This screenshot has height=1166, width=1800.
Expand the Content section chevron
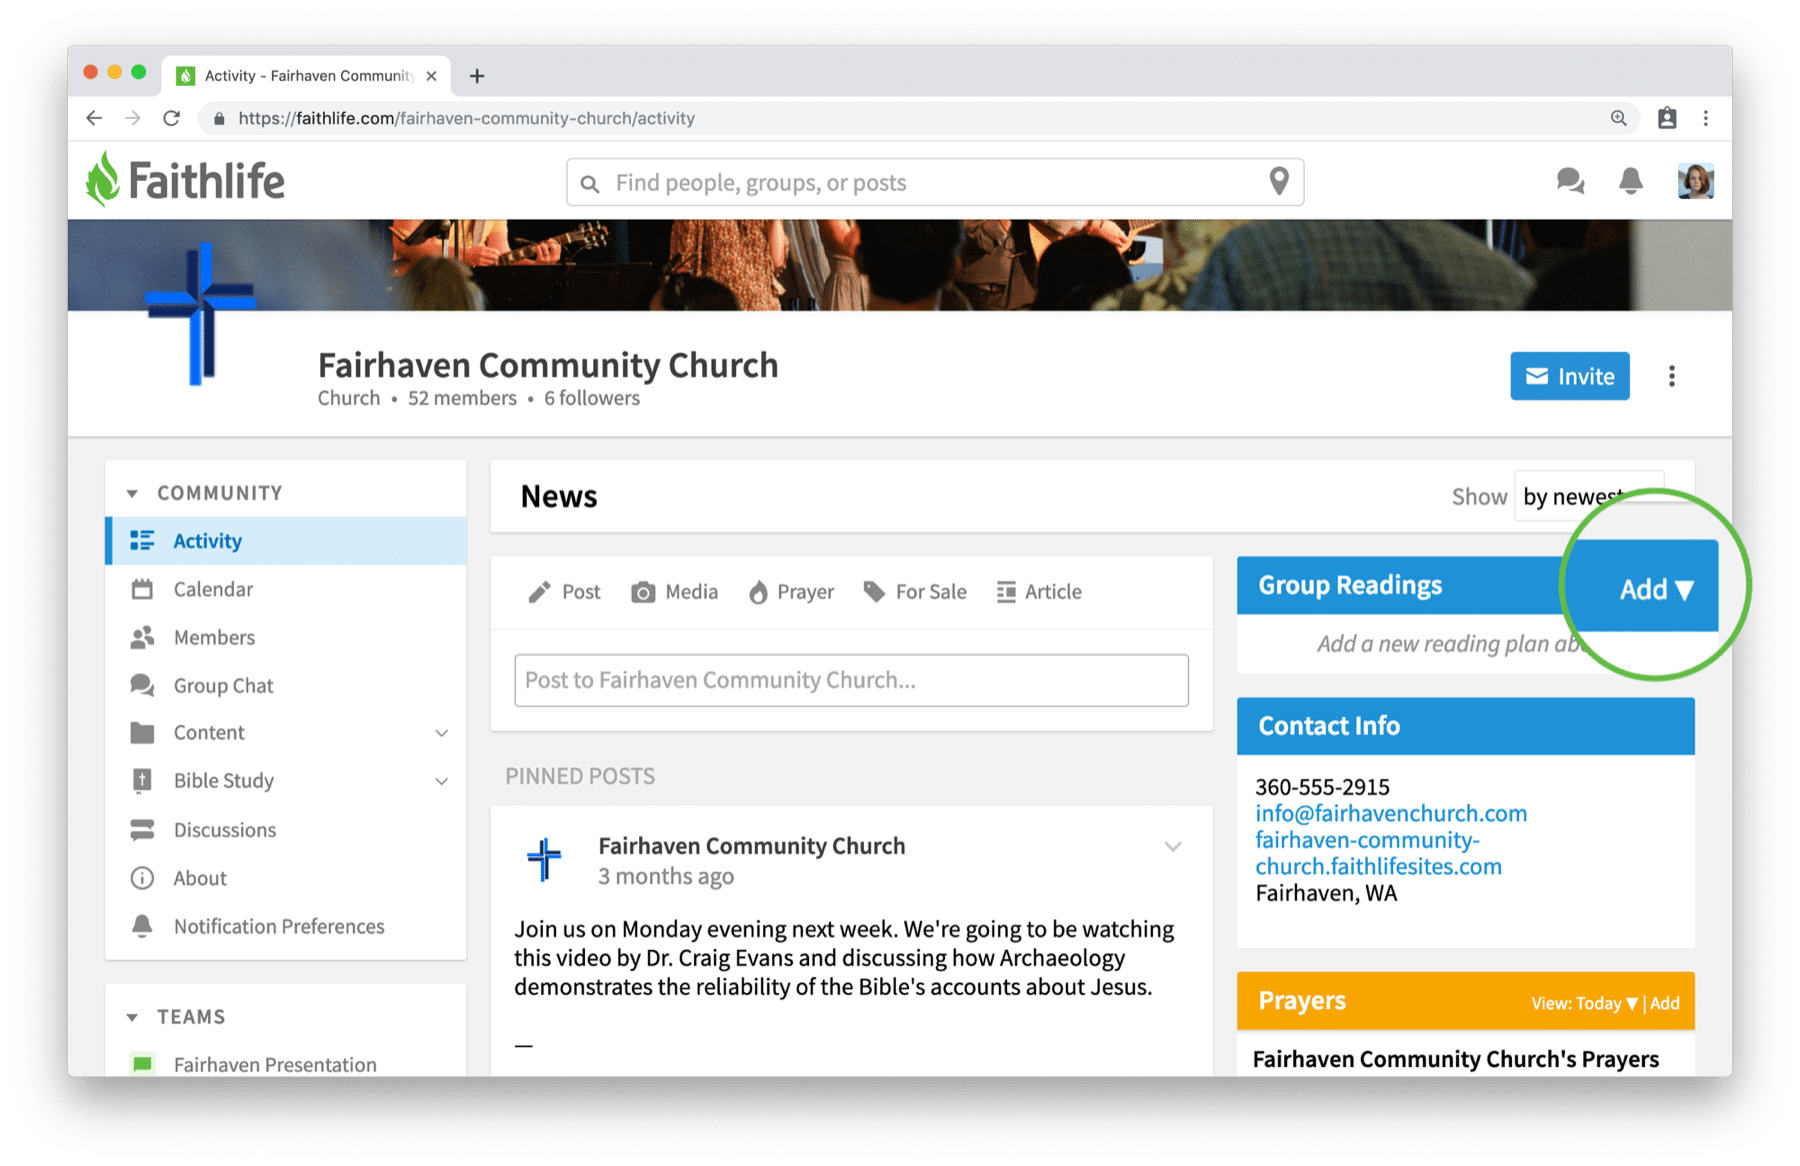tap(441, 733)
